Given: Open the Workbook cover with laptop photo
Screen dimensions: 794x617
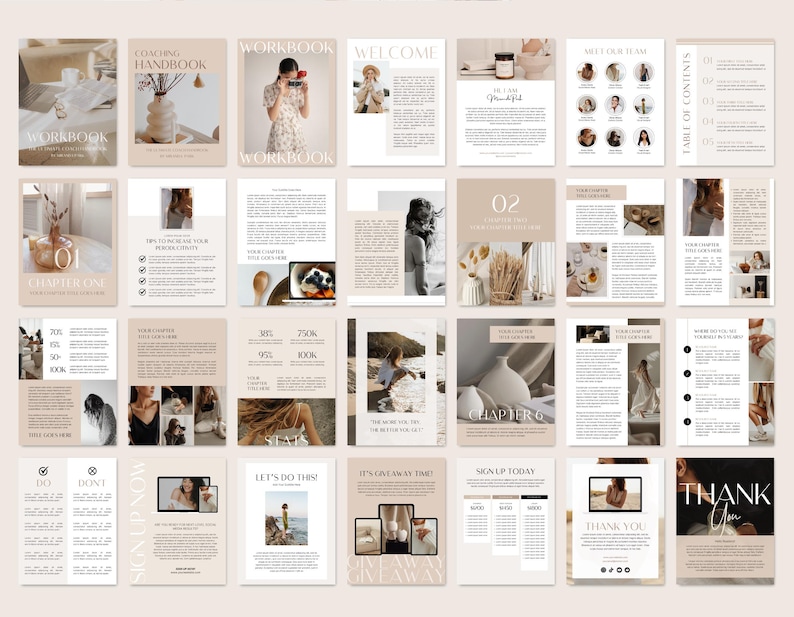Looking at the screenshot, I should click(x=68, y=102).
